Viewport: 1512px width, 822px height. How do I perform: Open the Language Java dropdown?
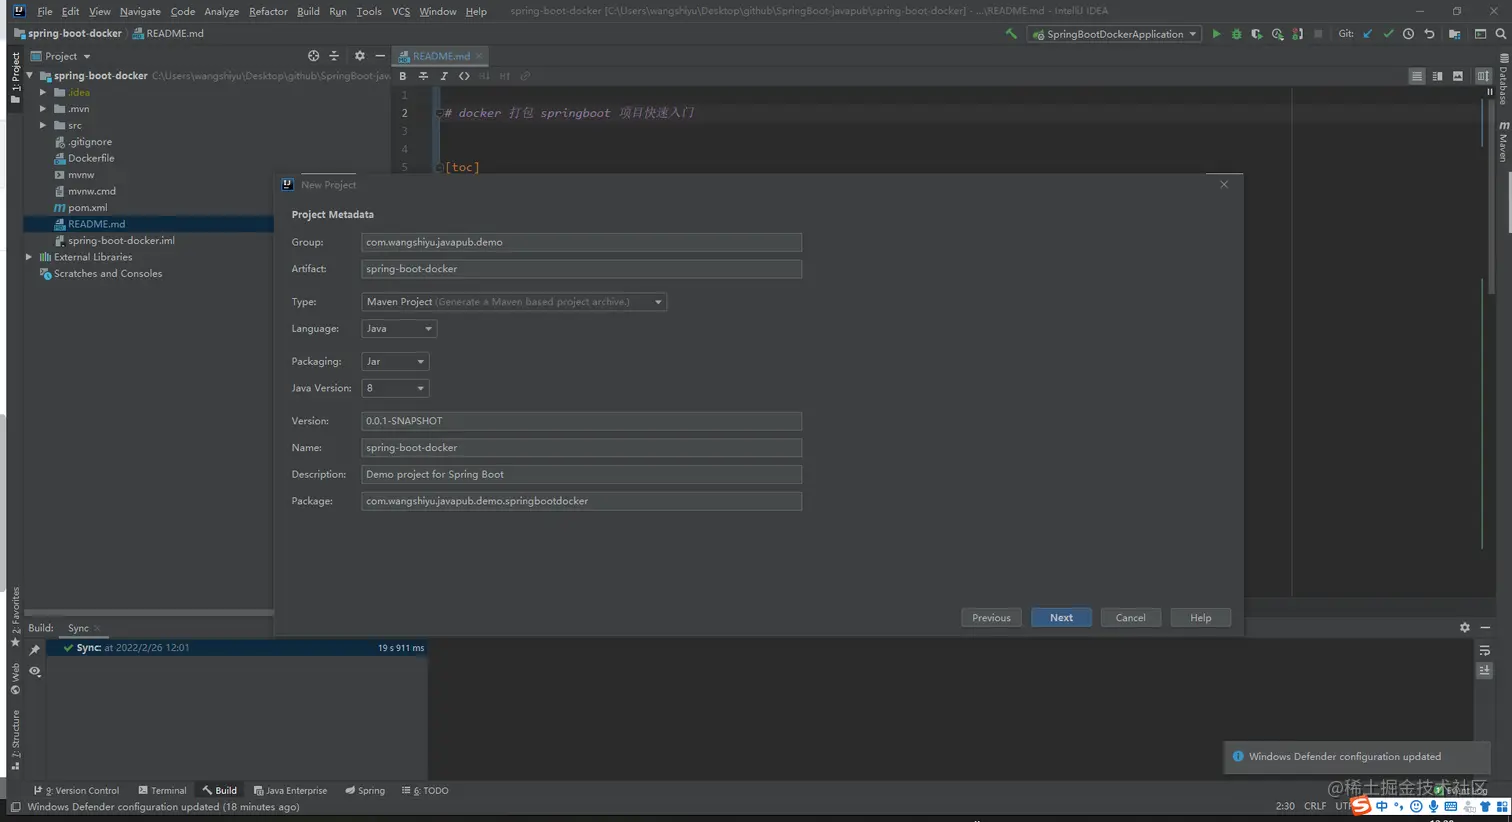pyautogui.click(x=399, y=329)
